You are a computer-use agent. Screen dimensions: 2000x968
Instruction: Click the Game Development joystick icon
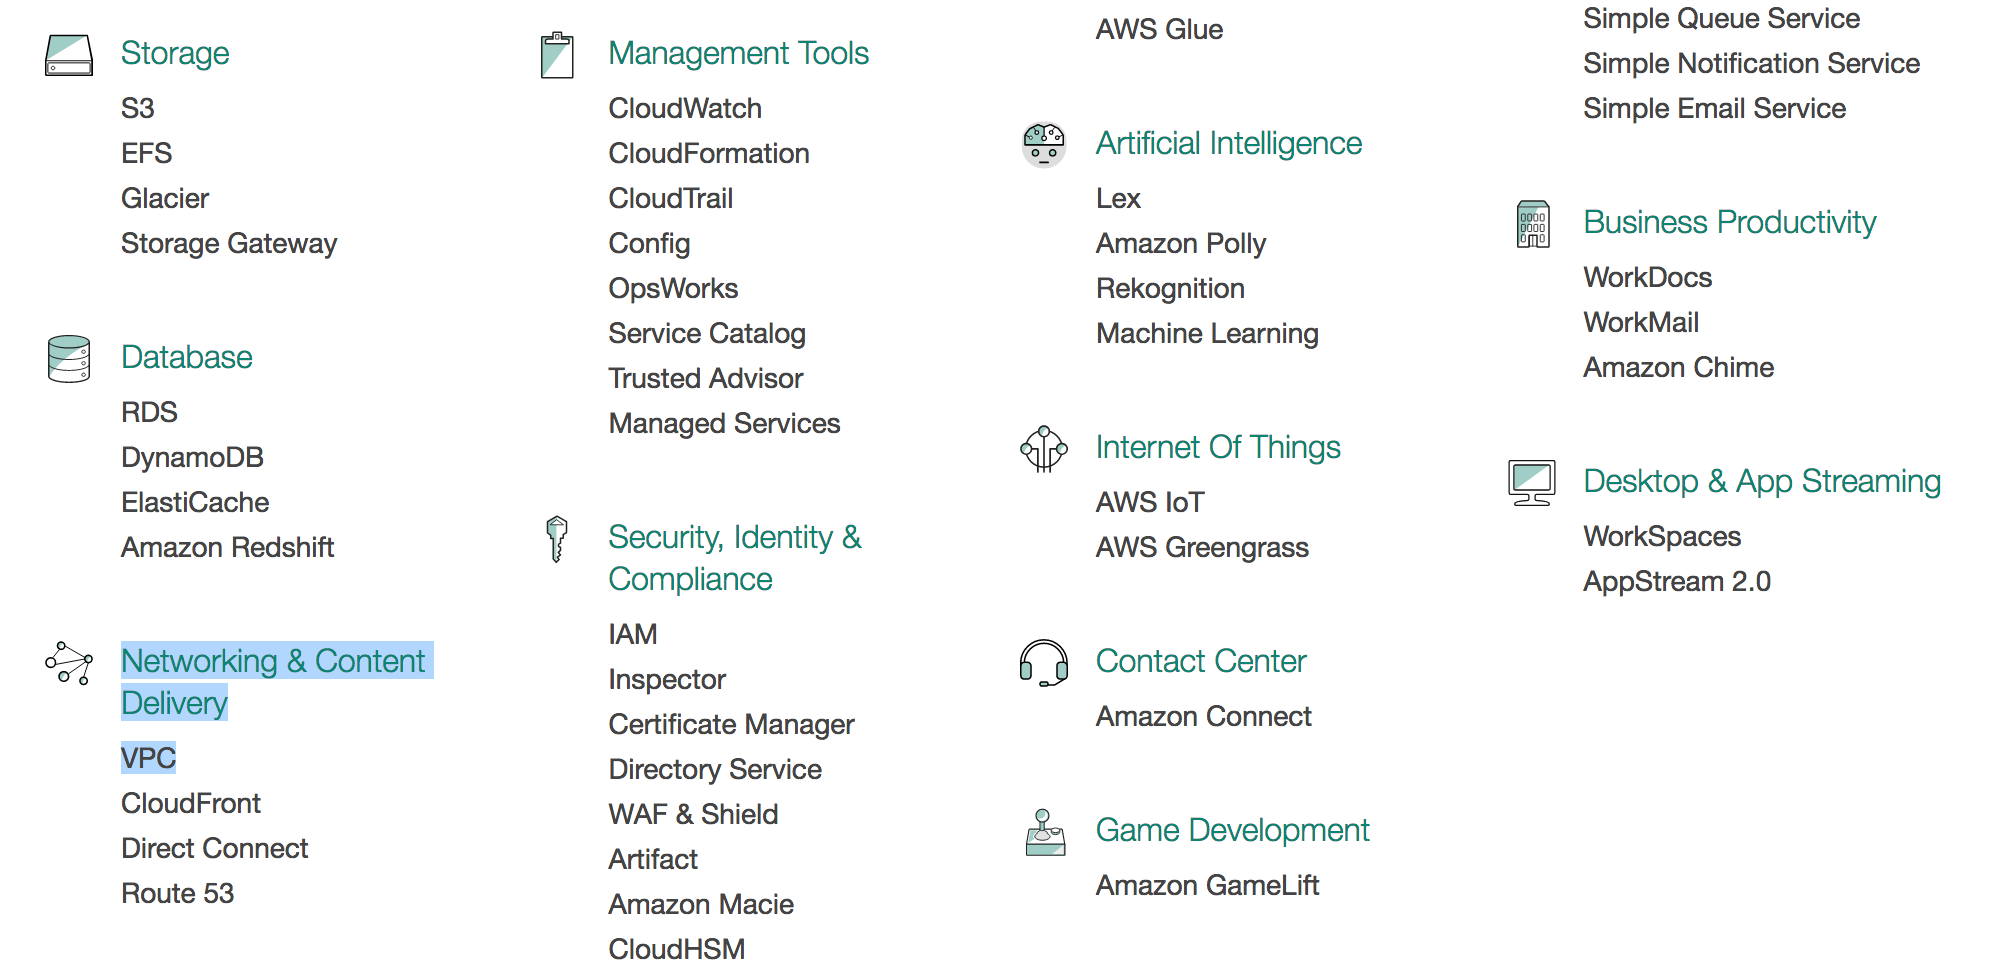click(x=1045, y=832)
